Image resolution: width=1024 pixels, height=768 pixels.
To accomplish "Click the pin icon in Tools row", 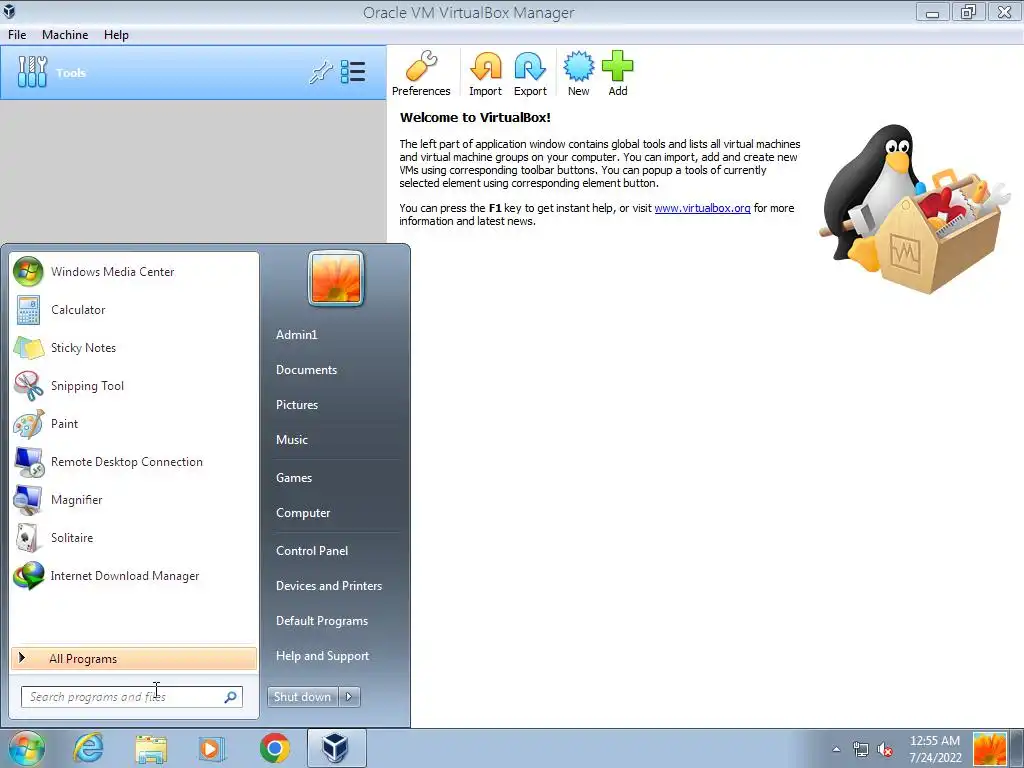I will pyautogui.click(x=321, y=72).
